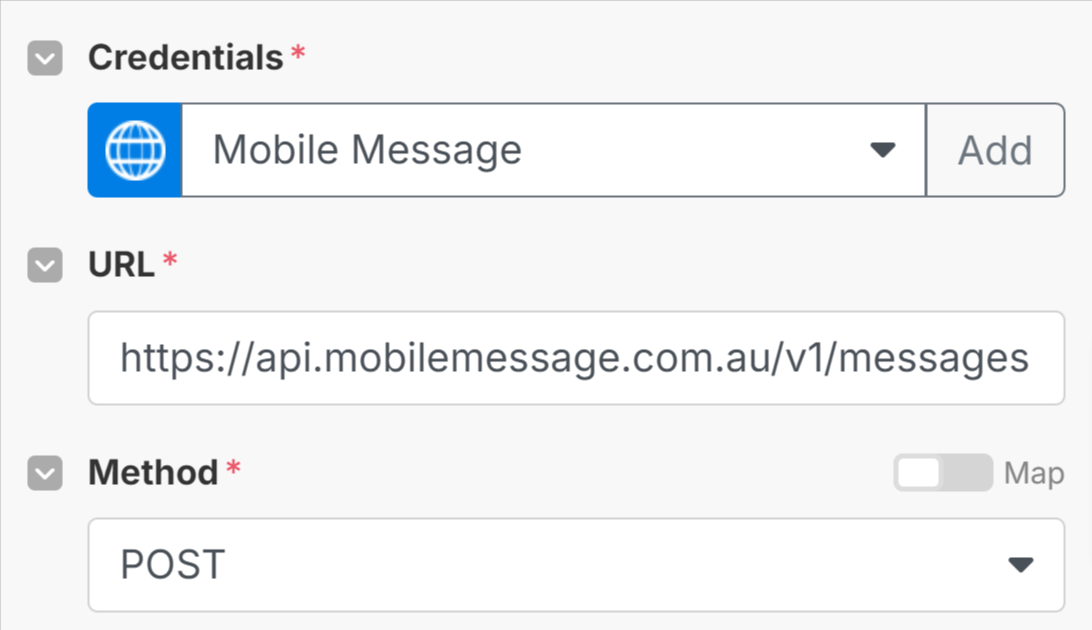Select the Mobile Message credentials dropdown

540,150
